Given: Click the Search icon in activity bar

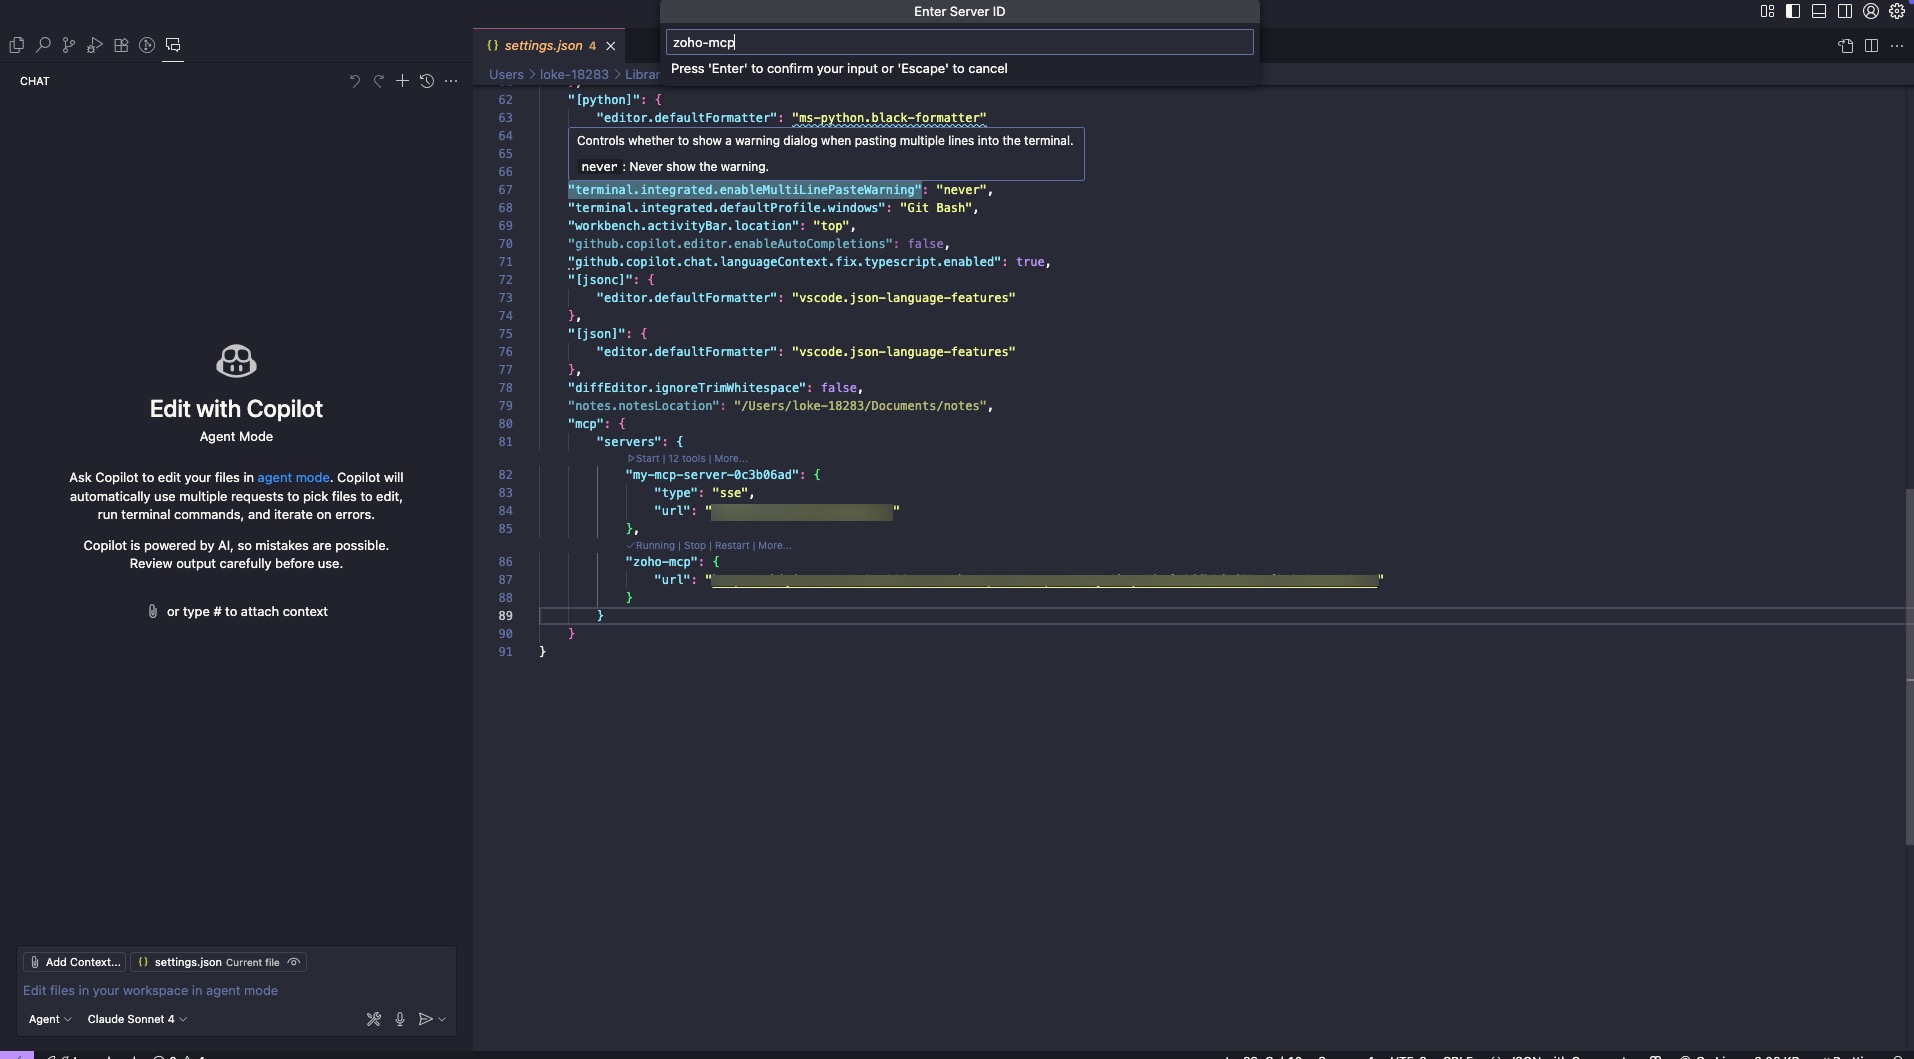Looking at the screenshot, I should [43, 45].
